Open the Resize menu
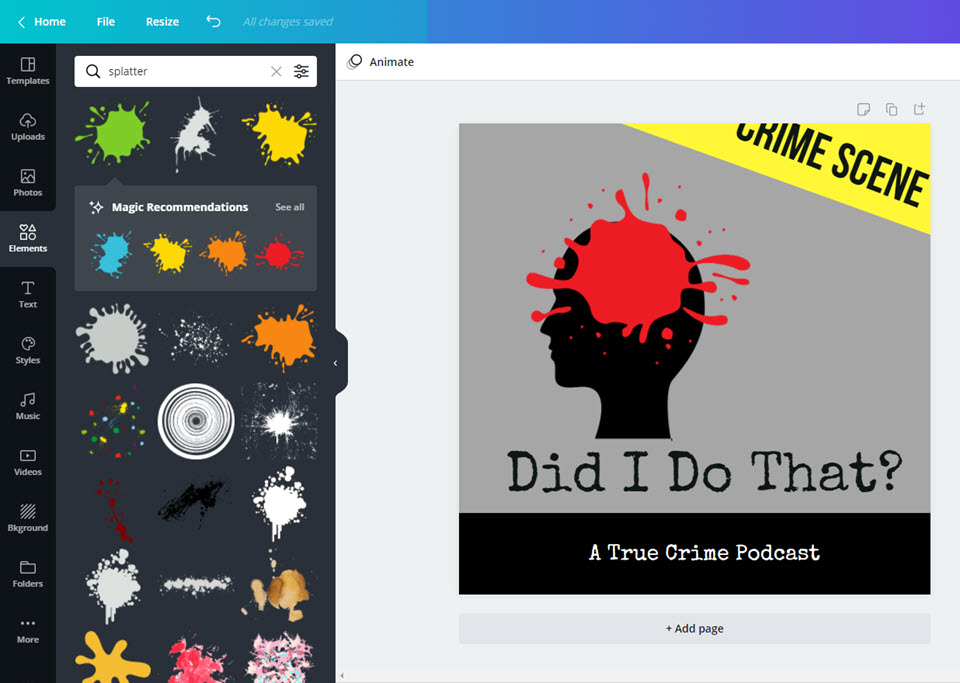The image size is (960, 683). point(162,21)
